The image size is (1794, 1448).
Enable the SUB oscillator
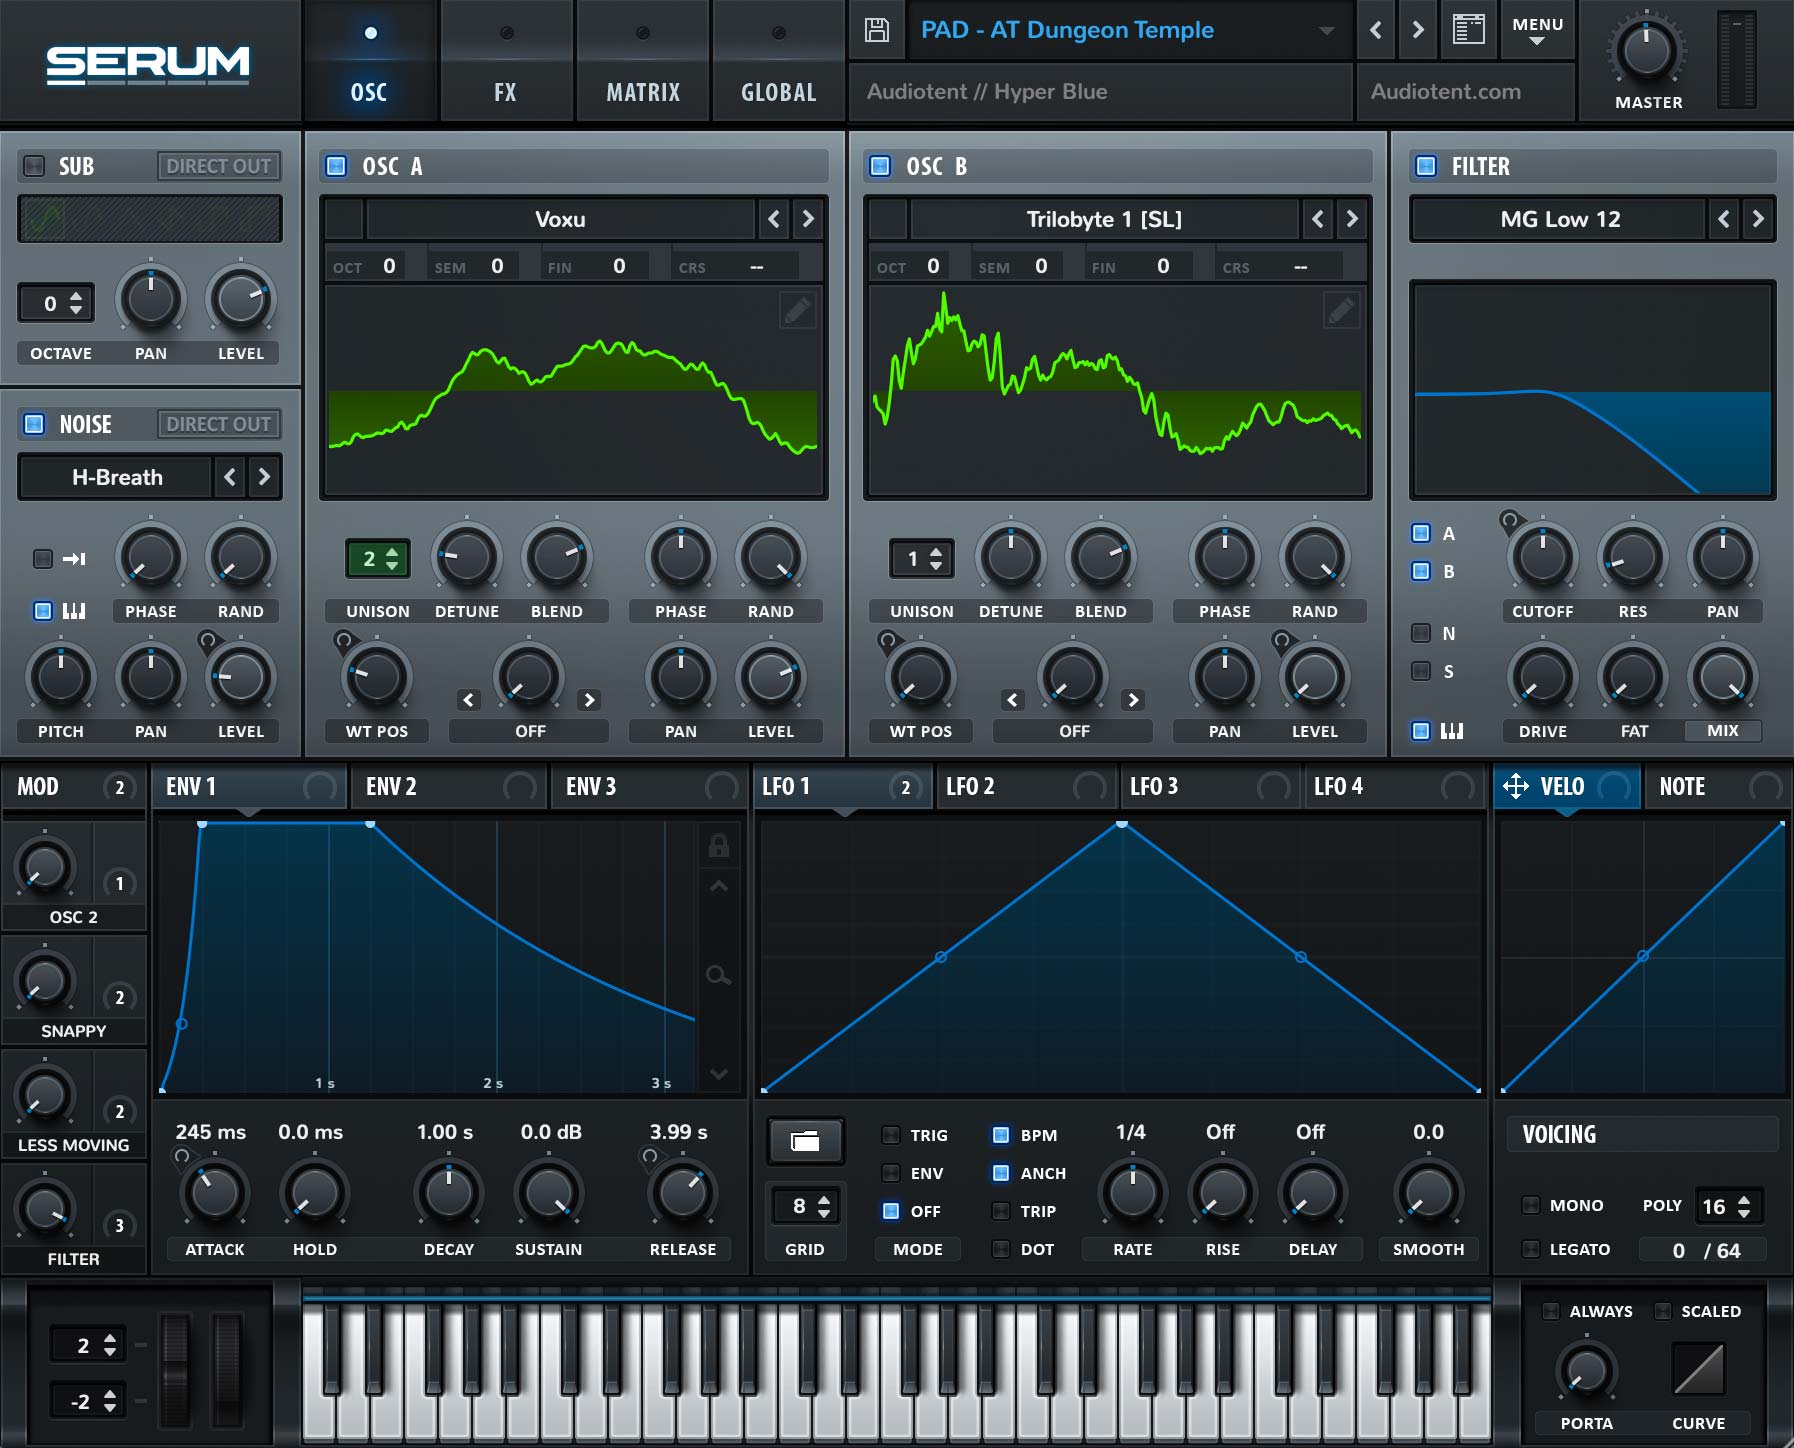click(x=34, y=166)
